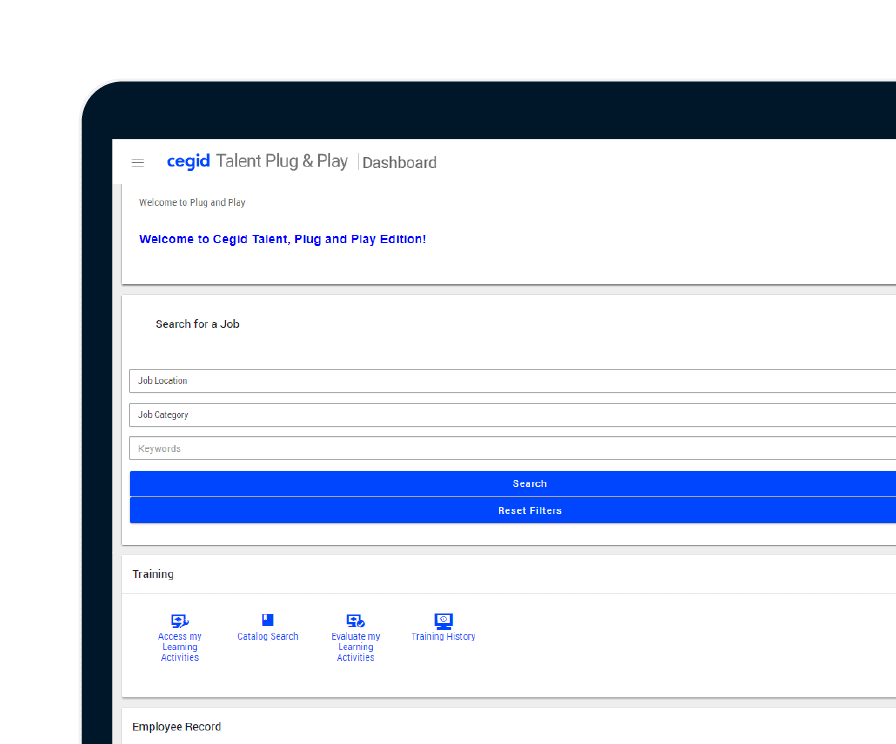This screenshot has width=896, height=744.
Task: Open the hamburger navigation menu
Action: click(138, 163)
